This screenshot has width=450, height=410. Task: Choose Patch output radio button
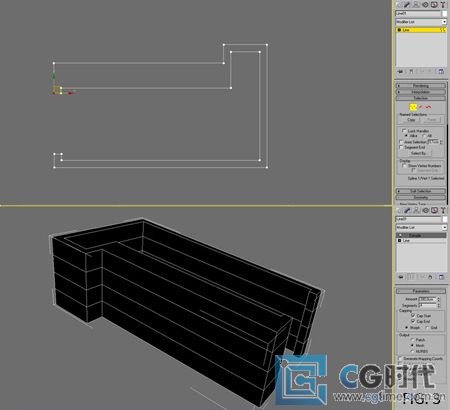point(413,340)
